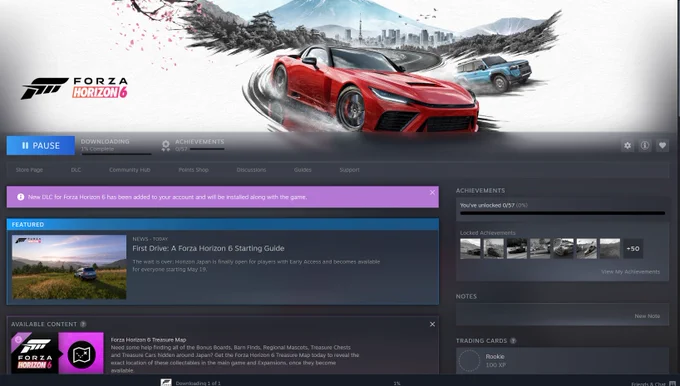Open the game settings gear icon
The width and height of the screenshot is (680, 386).
click(627, 146)
